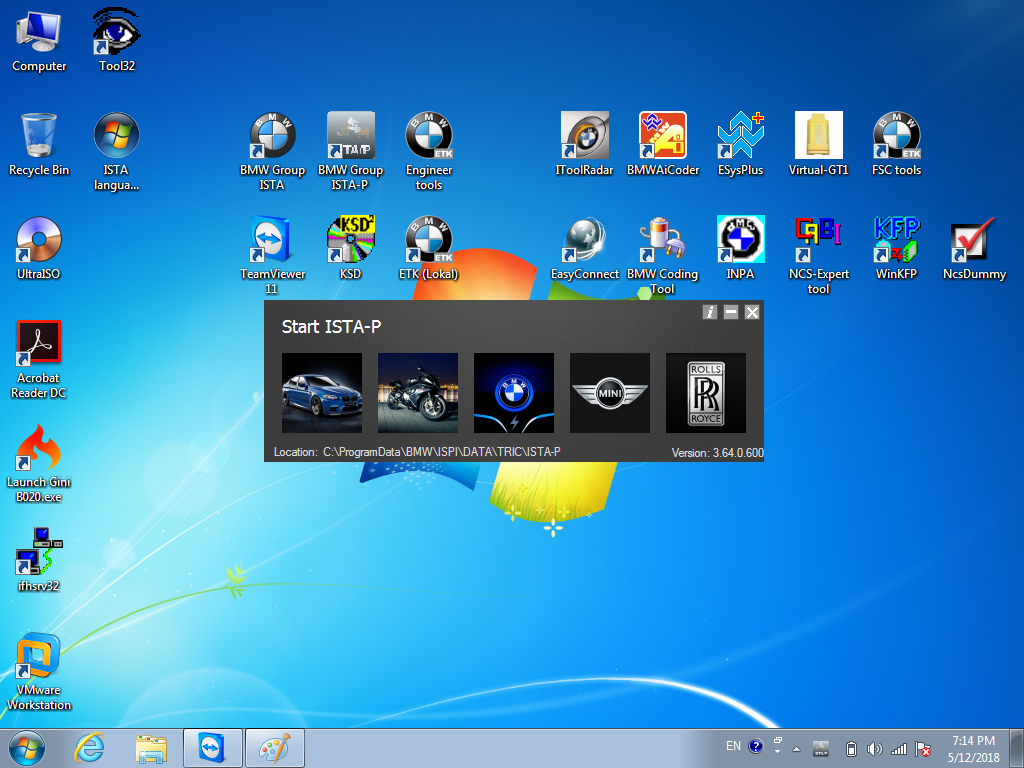Check the battery status tray icon
Screen dimensions: 1024x768
[851, 748]
